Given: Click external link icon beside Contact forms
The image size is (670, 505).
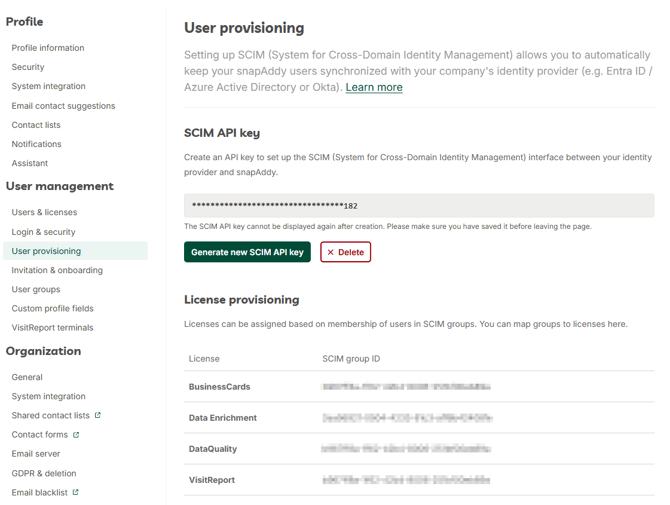Looking at the screenshot, I should (x=76, y=435).
